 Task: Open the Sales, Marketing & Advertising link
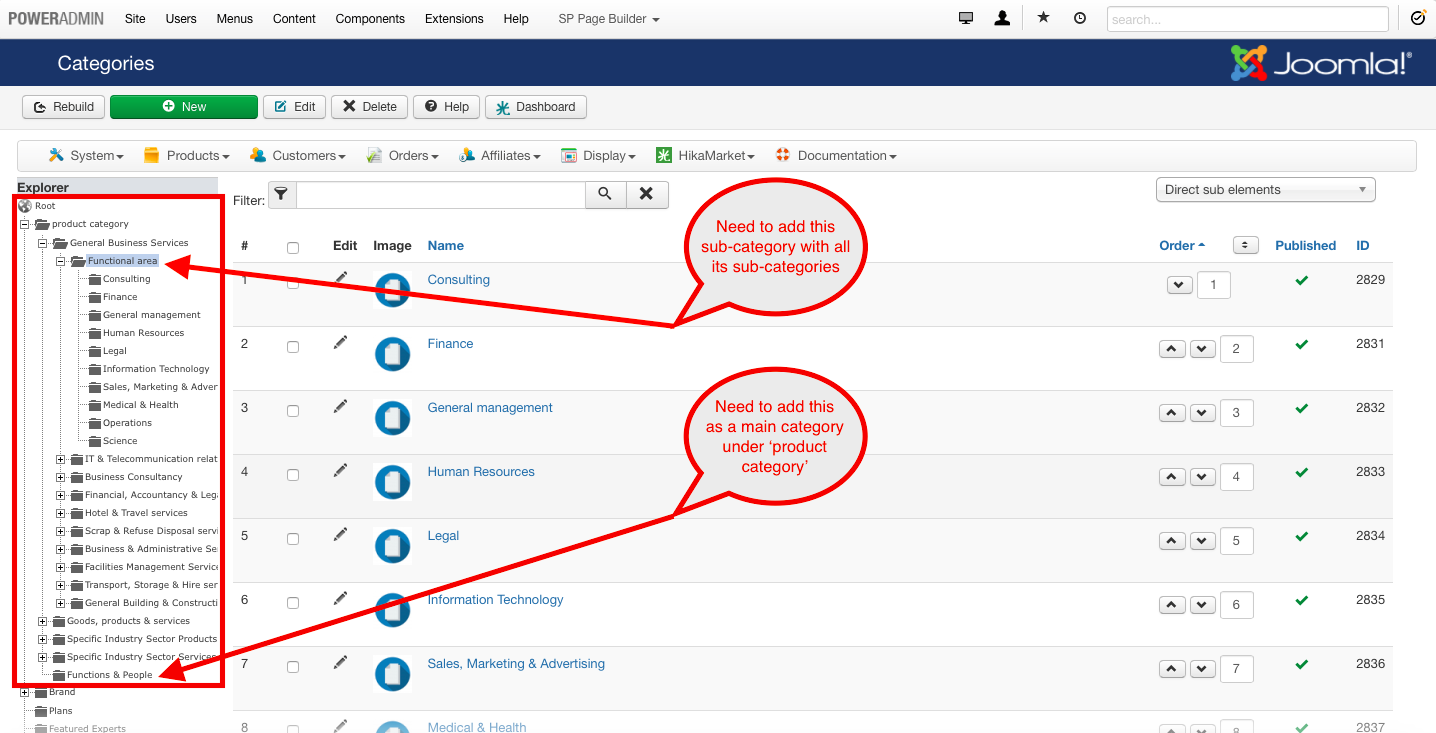[x=516, y=664]
